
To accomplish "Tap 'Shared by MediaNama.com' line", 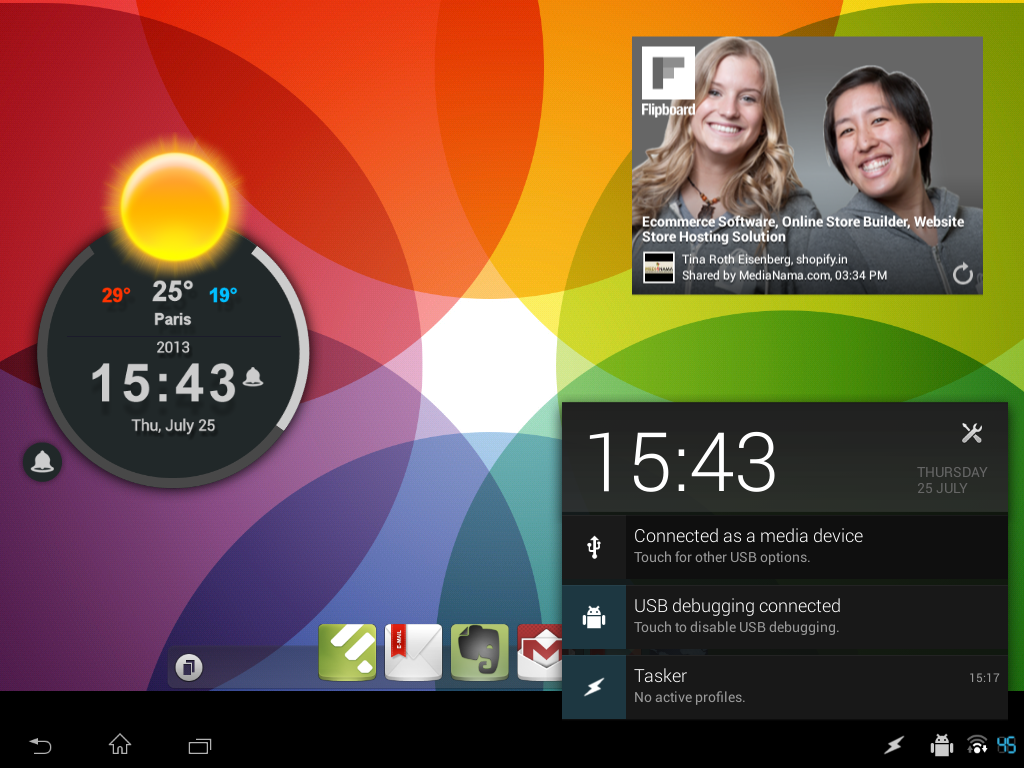I will [784, 276].
